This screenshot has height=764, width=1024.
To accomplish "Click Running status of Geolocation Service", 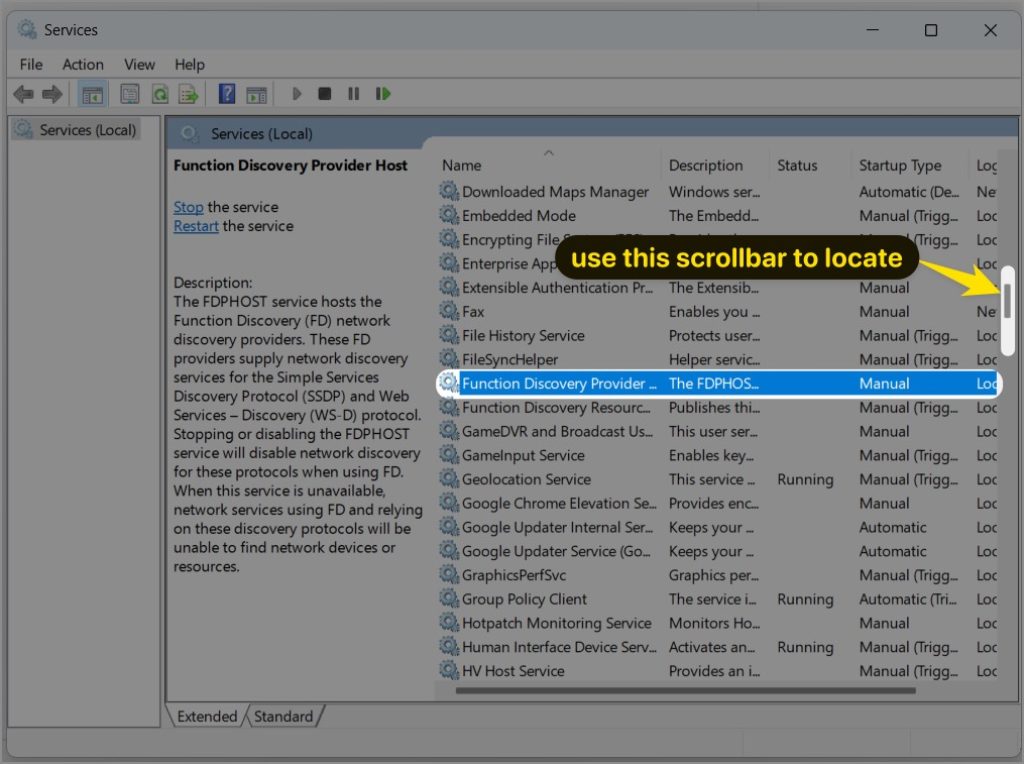I will tap(805, 479).
